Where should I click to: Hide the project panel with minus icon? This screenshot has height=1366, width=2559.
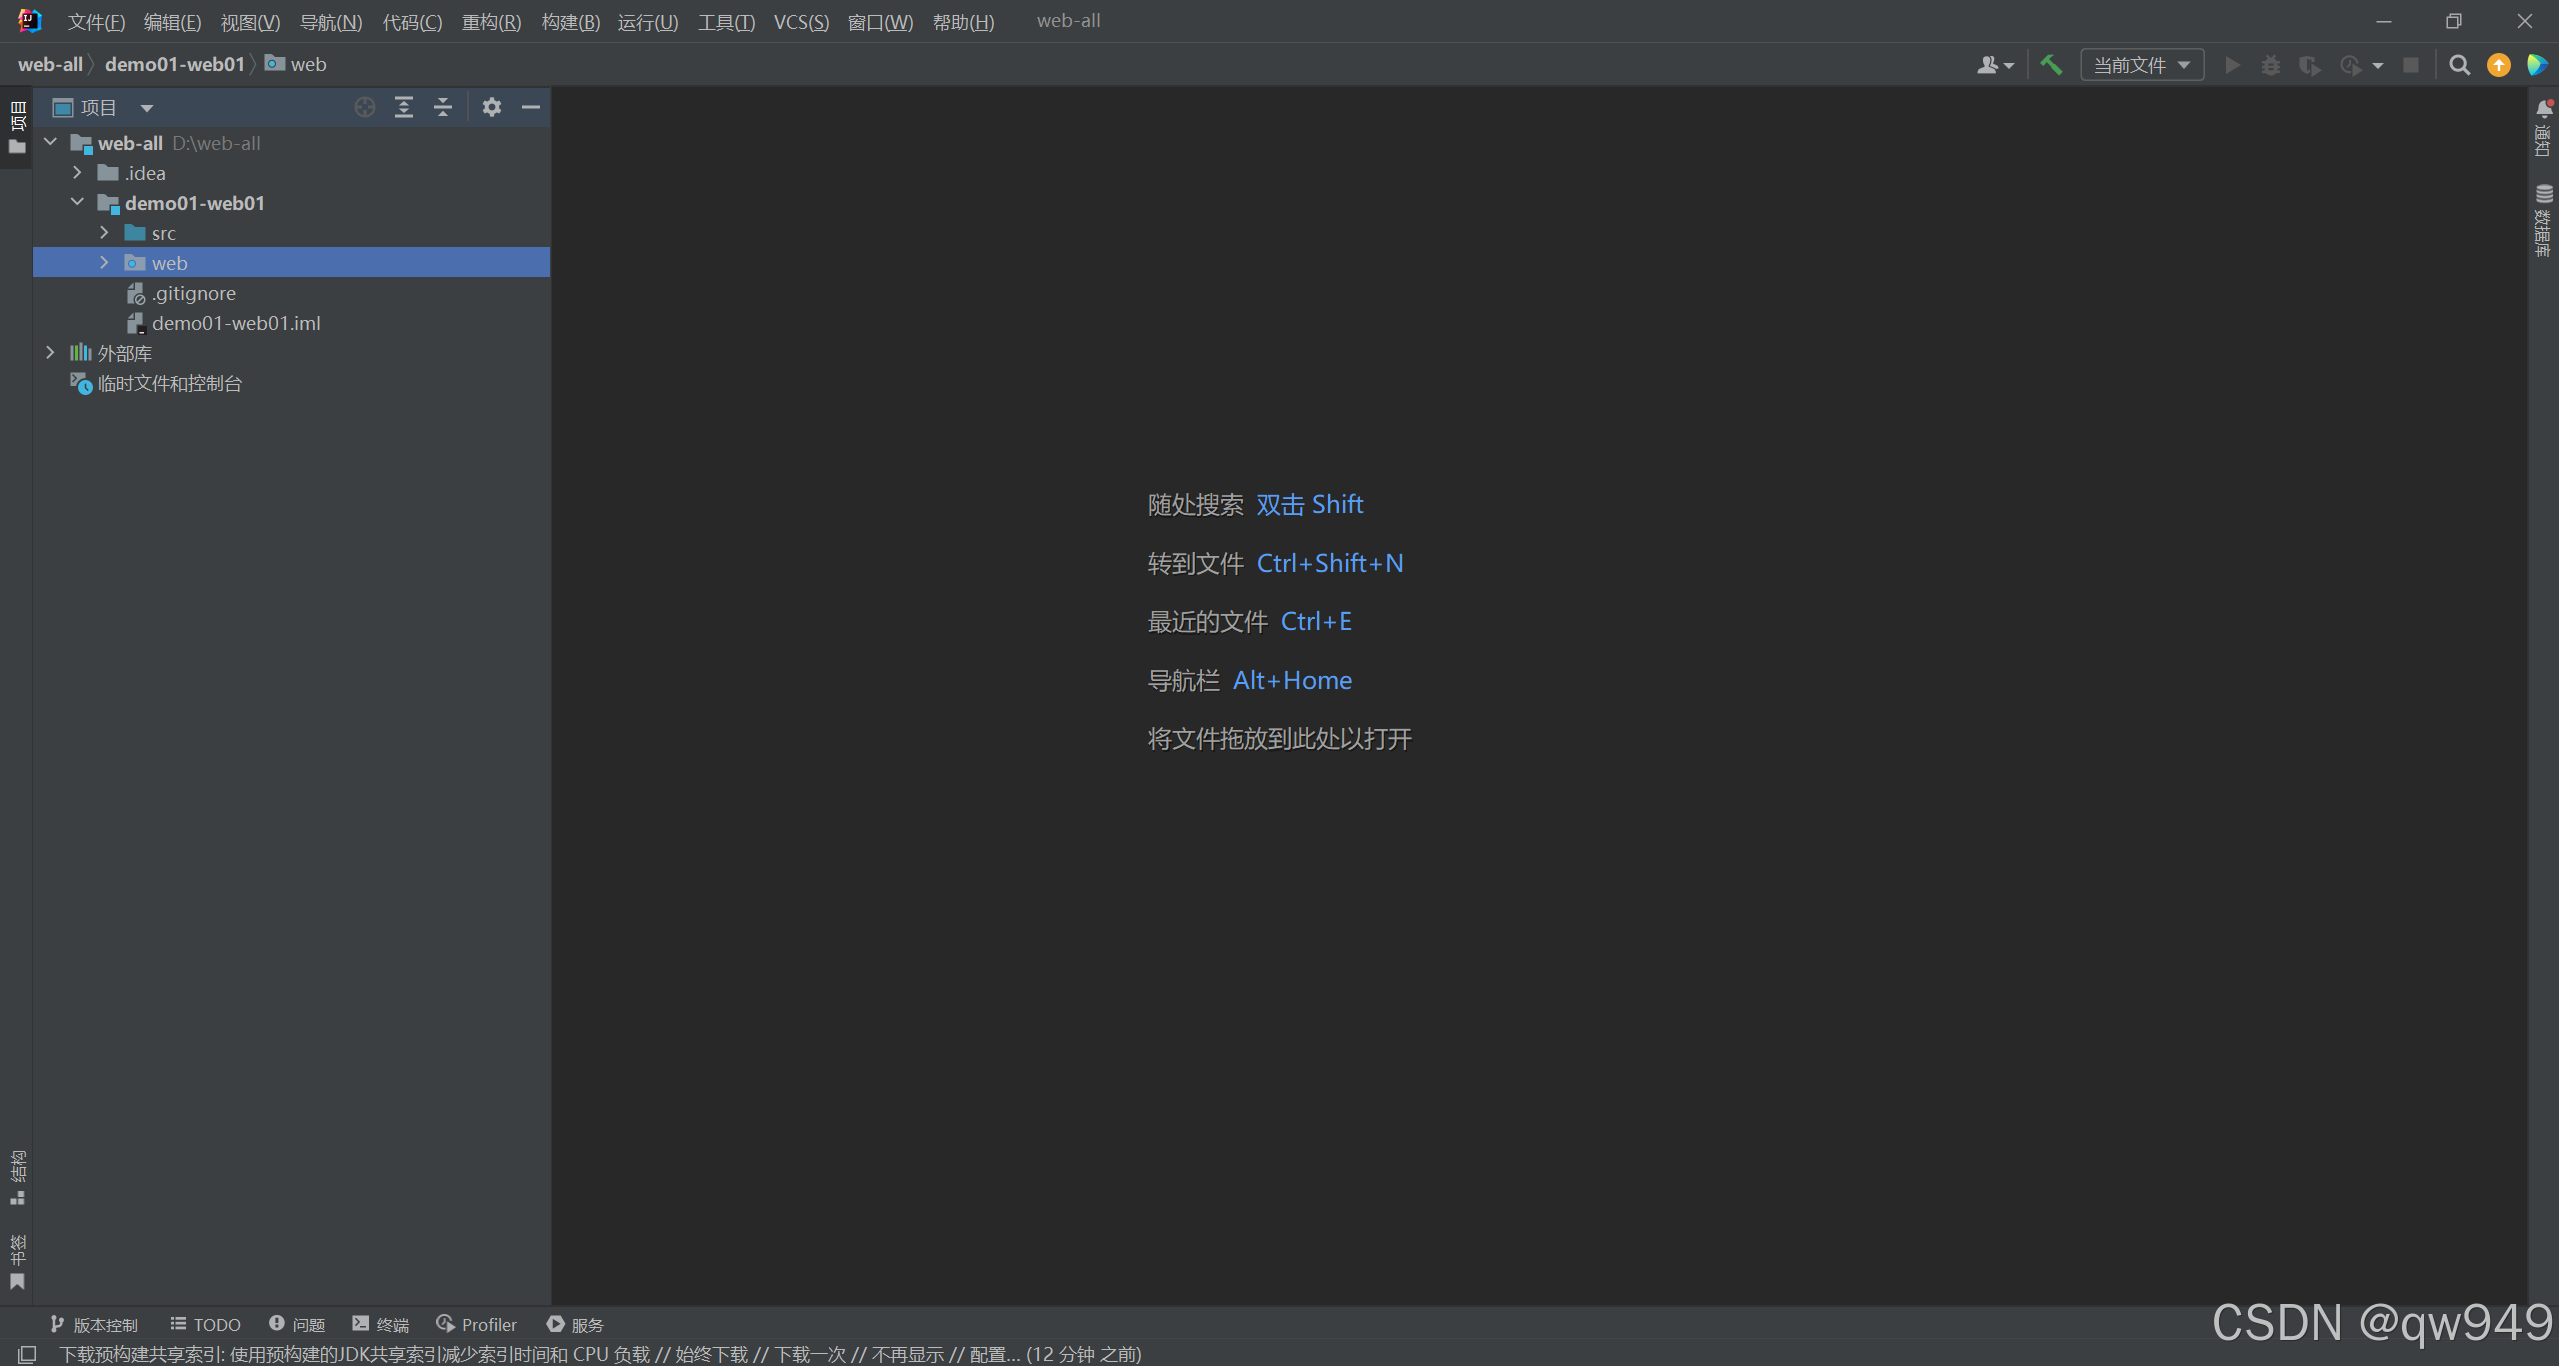[x=531, y=107]
